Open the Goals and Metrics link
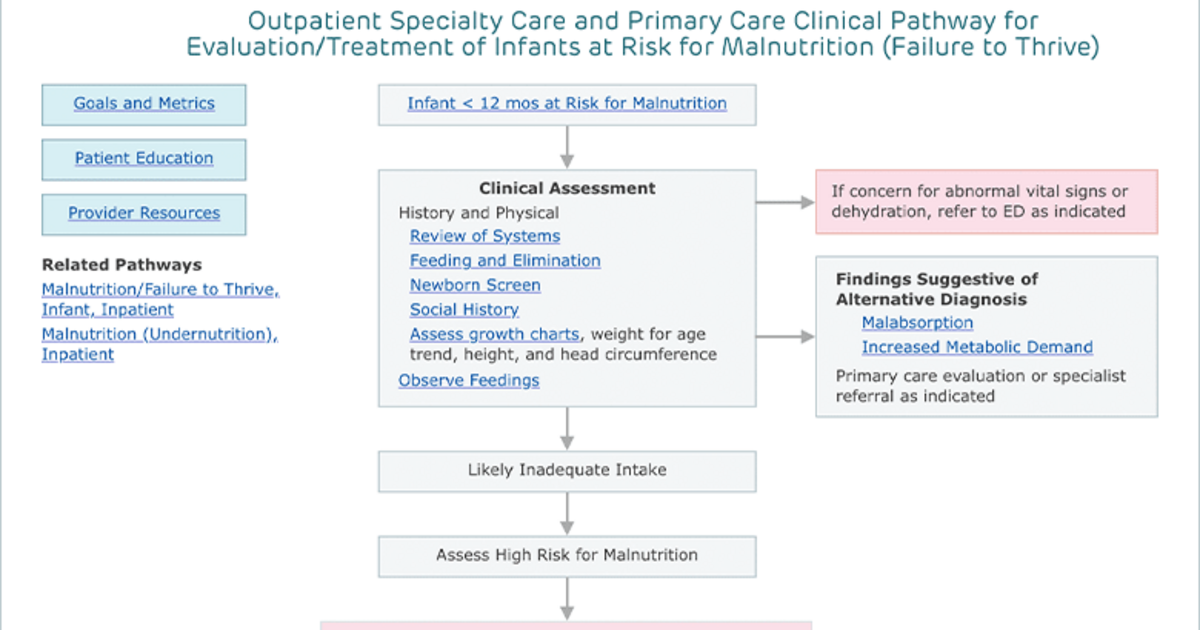 144,104
